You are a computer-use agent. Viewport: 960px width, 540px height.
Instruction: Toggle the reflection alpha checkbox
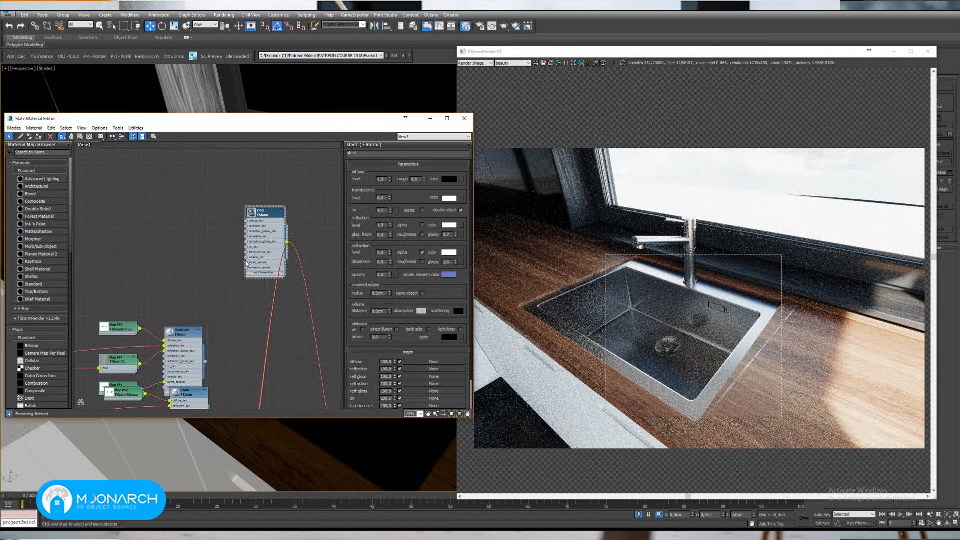pos(422,225)
